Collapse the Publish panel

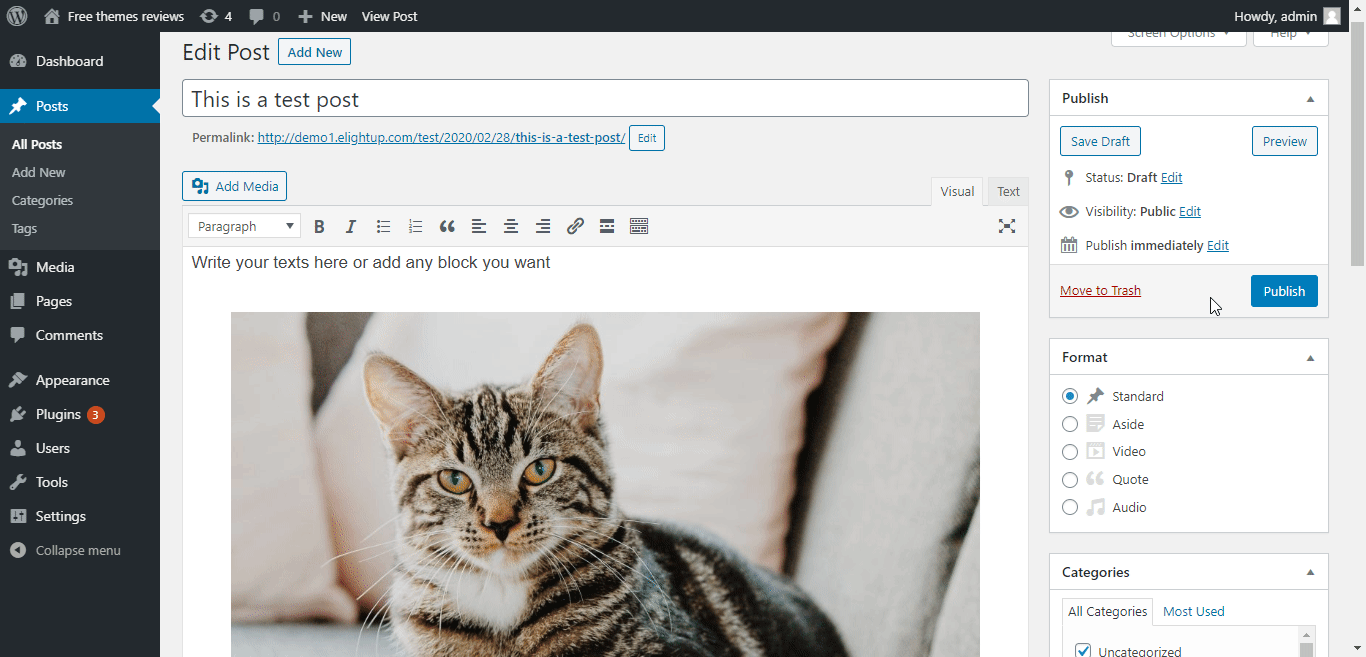click(x=1310, y=98)
